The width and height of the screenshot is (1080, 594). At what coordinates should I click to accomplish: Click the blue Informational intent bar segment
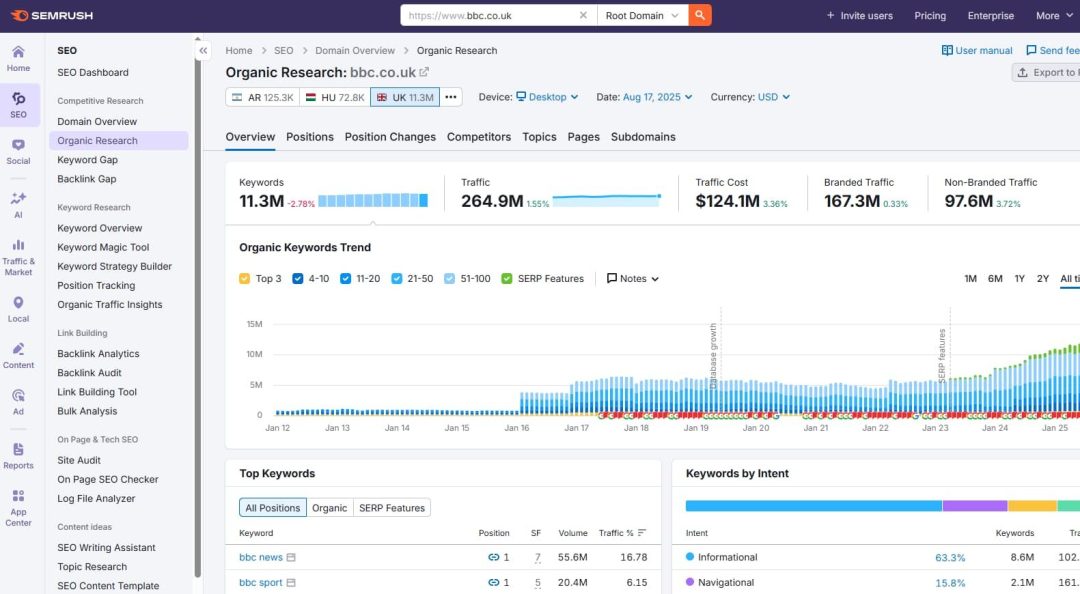pos(813,506)
